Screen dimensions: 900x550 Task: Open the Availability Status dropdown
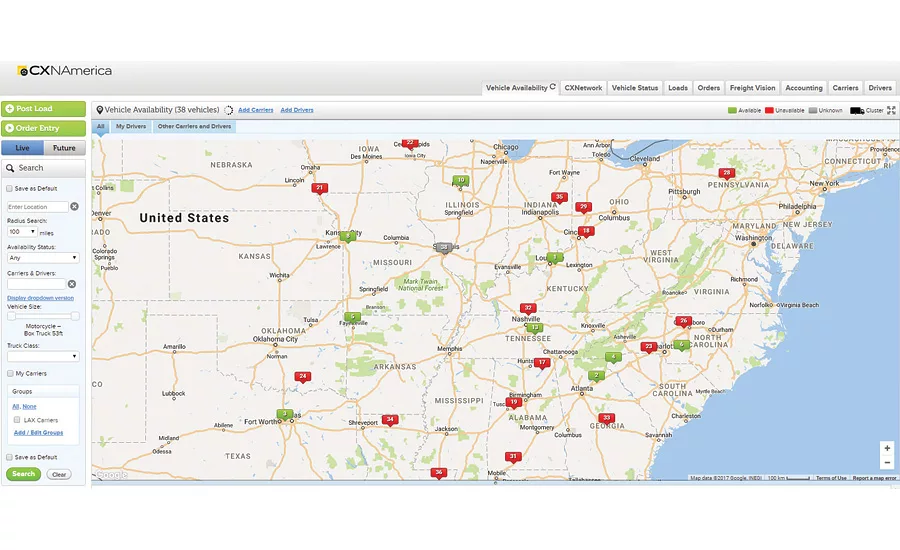point(43,258)
